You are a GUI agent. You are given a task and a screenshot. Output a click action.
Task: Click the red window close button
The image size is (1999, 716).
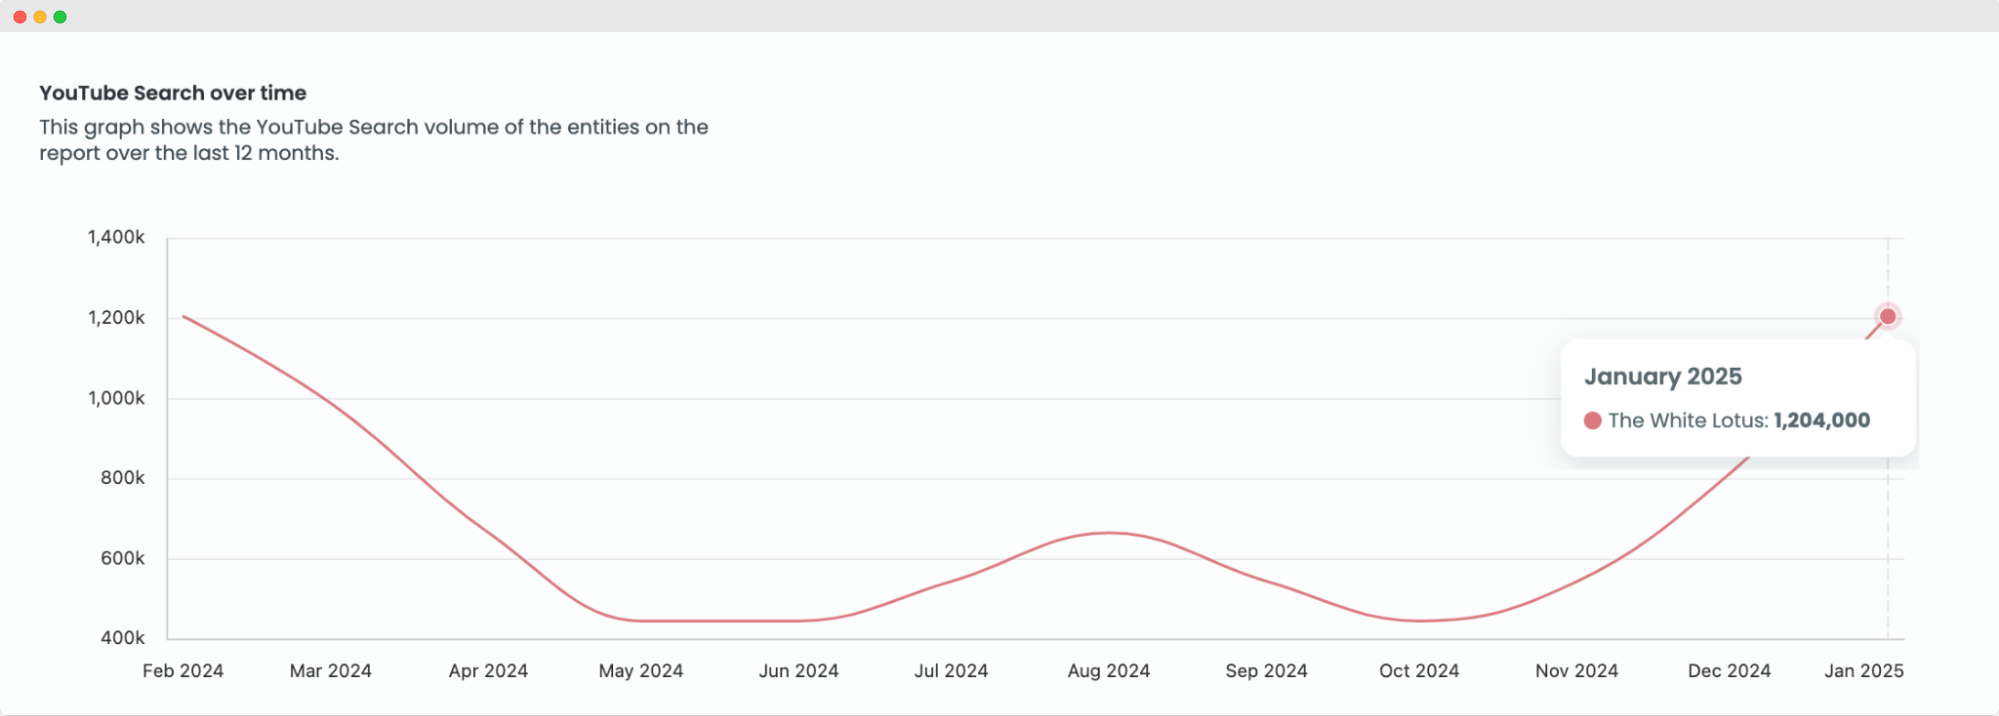tap(20, 17)
